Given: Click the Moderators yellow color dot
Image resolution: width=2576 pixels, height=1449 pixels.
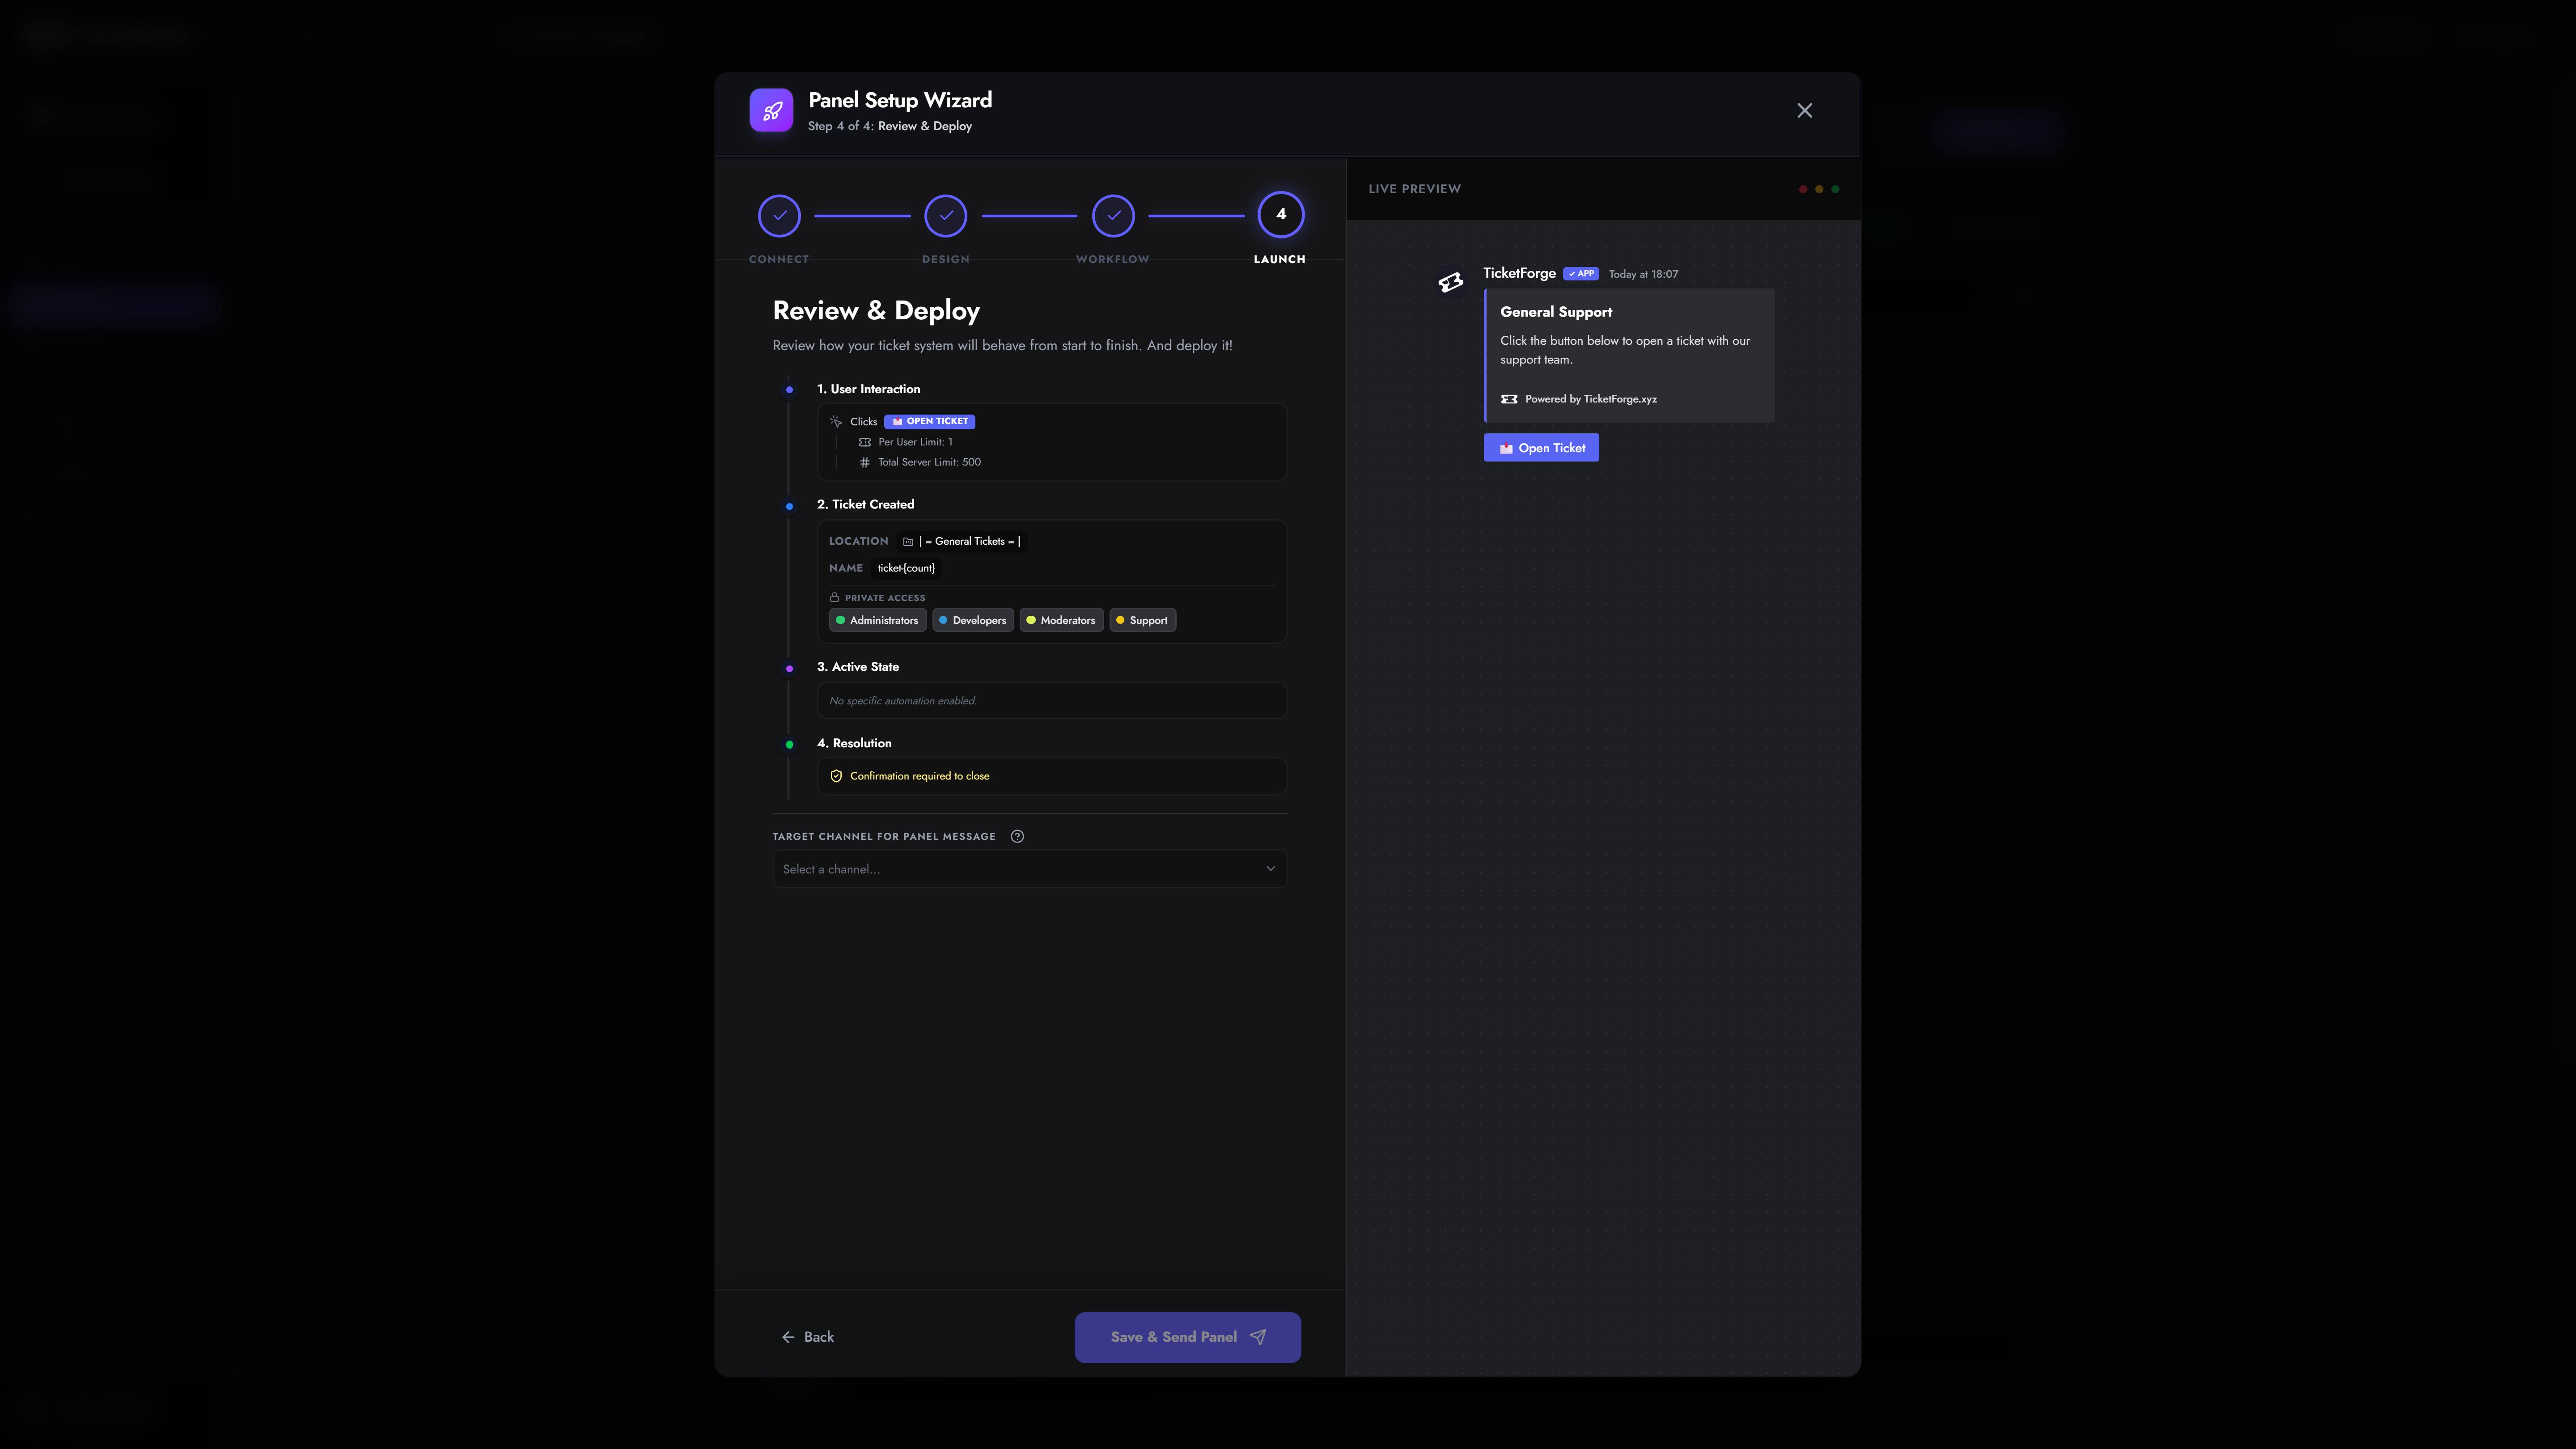Looking at the screenshot, I should pos(1031,620).
